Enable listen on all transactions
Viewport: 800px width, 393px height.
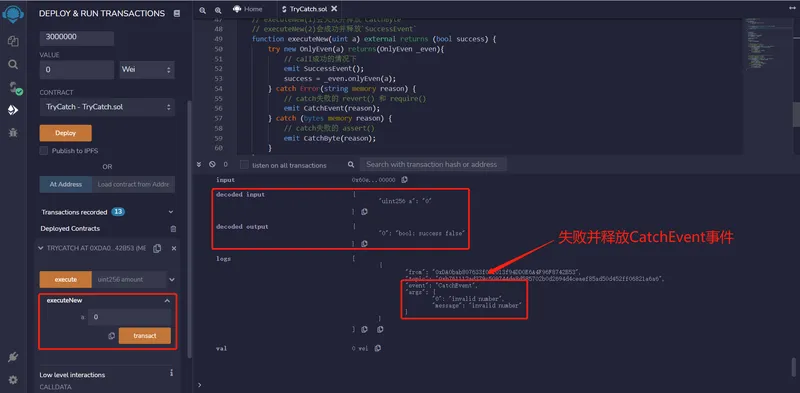point(244,165)
